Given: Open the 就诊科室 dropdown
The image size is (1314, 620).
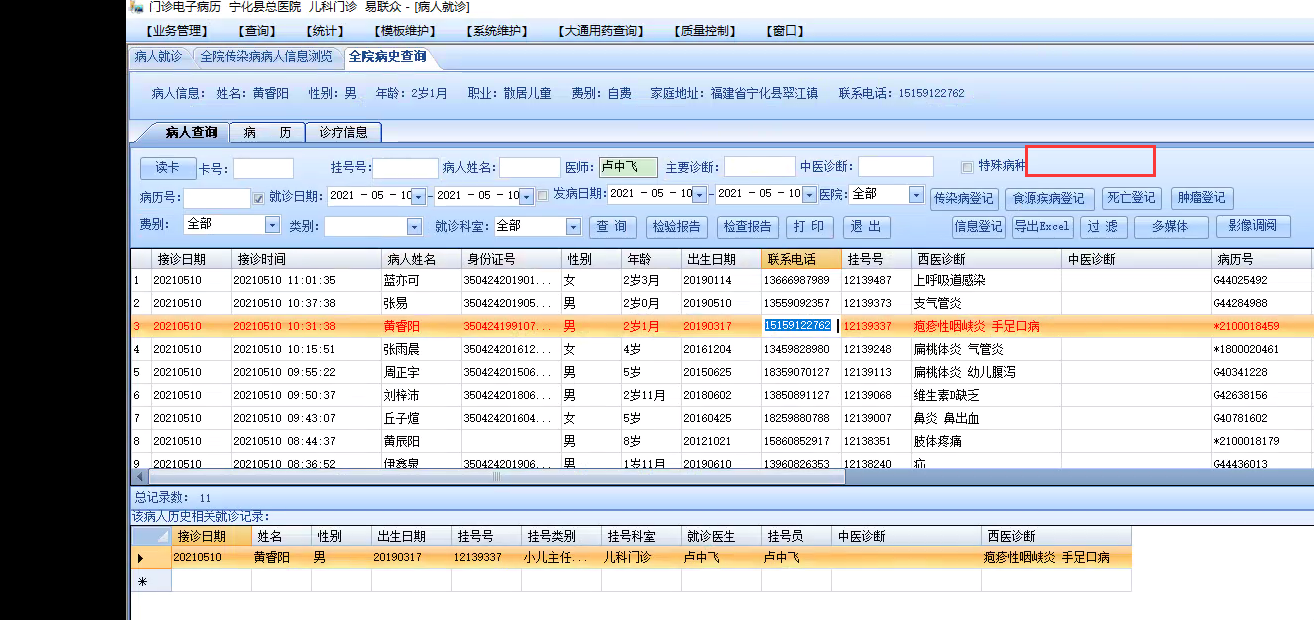Looking at the screenshot, I should tap(573, 226).
